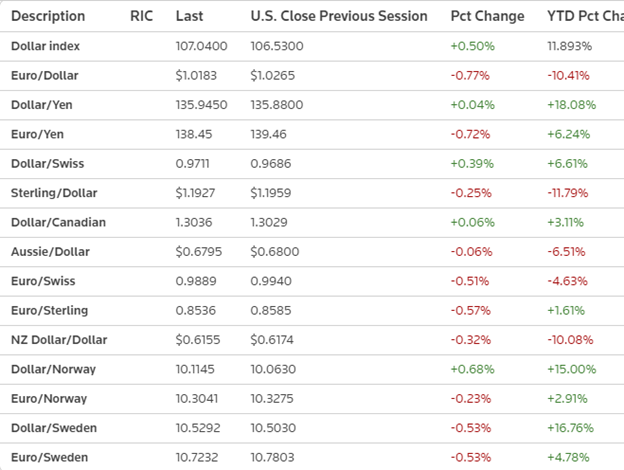Click the U.S. Close Previous Session header
The width and height of the screenshot is (624, 470).
[339, 17]
